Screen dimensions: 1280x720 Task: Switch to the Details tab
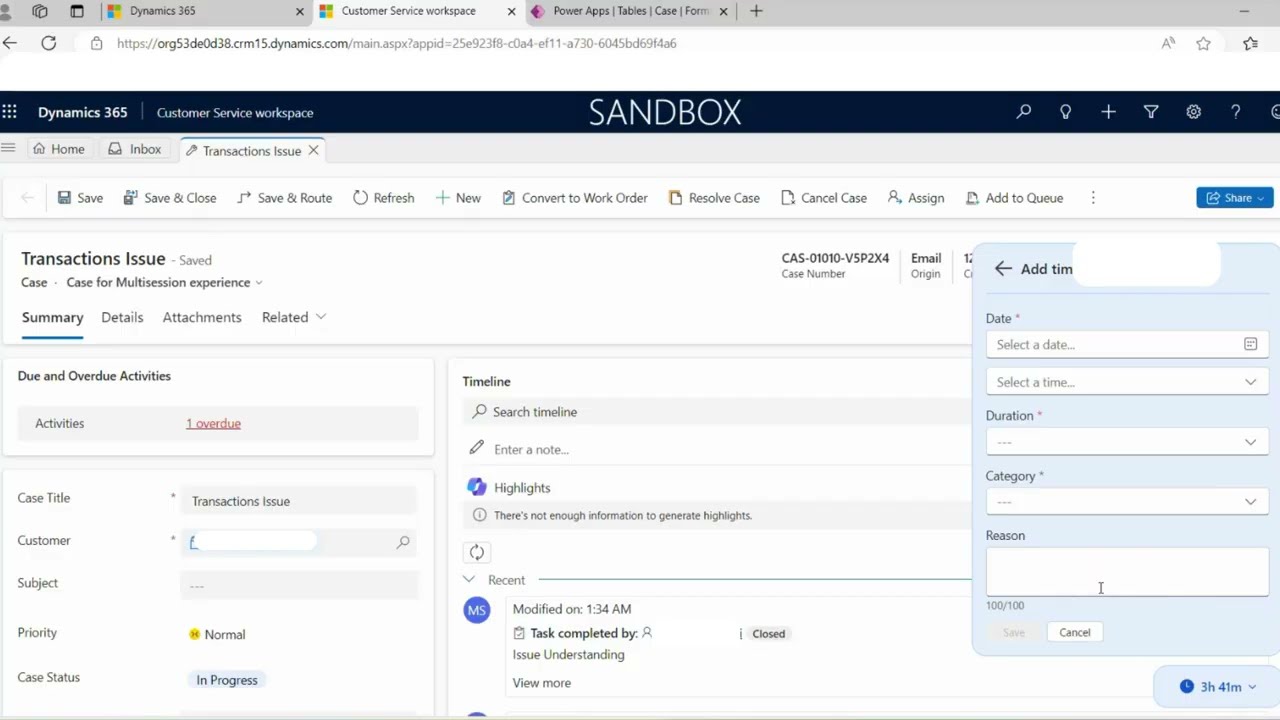pos(122,317)
